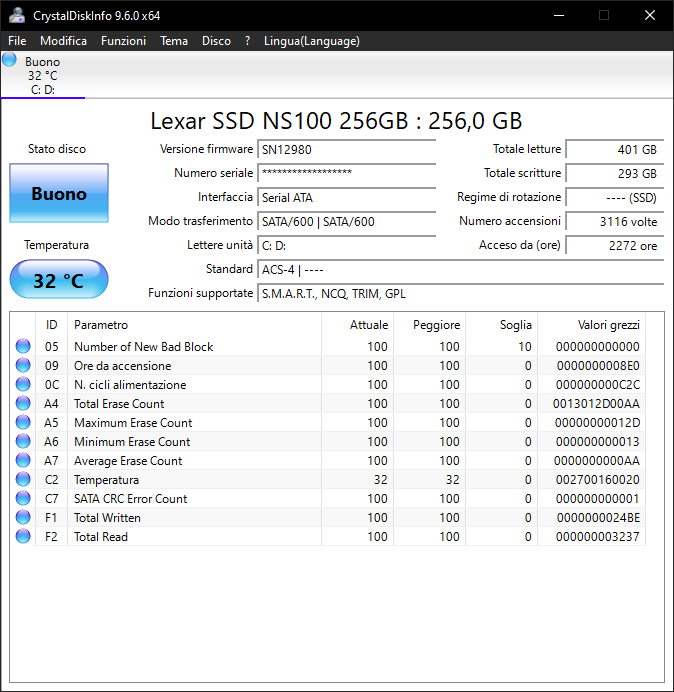The image size is (674, 692).
Task: Click status orb for Total Read
Action: pyautogui.click(x=23, y=536)
